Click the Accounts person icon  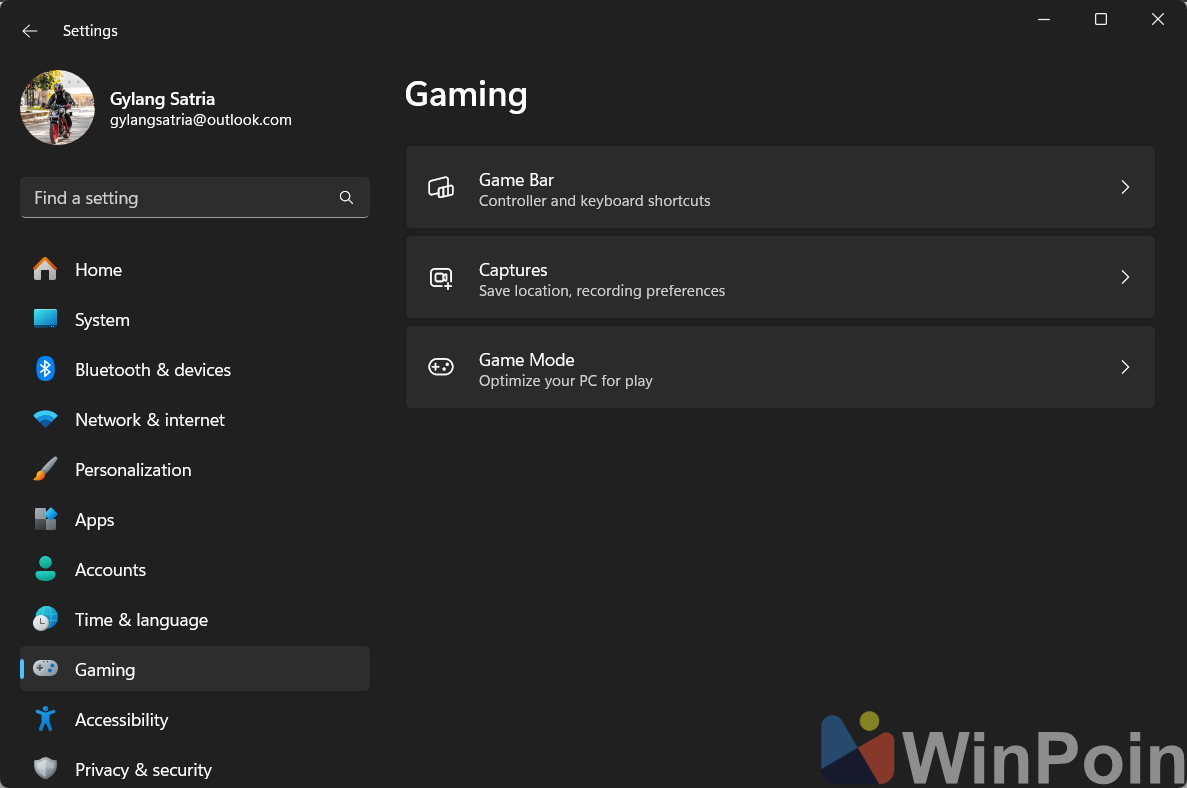tap(45, 569)
